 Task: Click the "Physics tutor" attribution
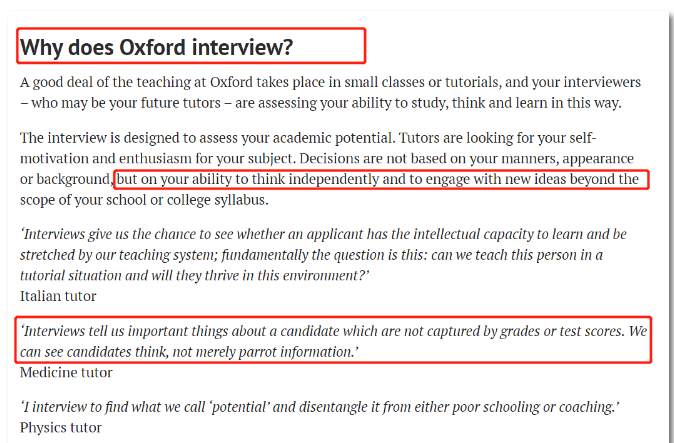click(x=61, y=428)
